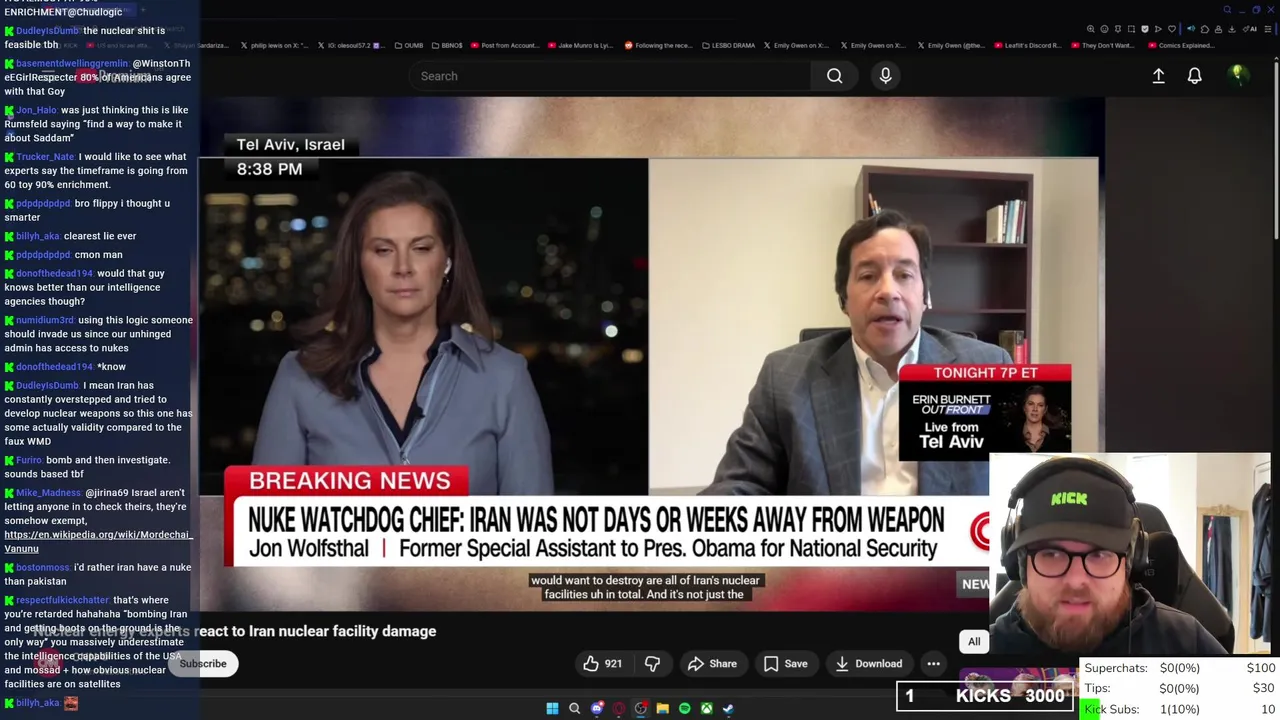Click the pinboard pin toolbar icon
This screenshot has width=1280, height=720.
point(1118,29)
